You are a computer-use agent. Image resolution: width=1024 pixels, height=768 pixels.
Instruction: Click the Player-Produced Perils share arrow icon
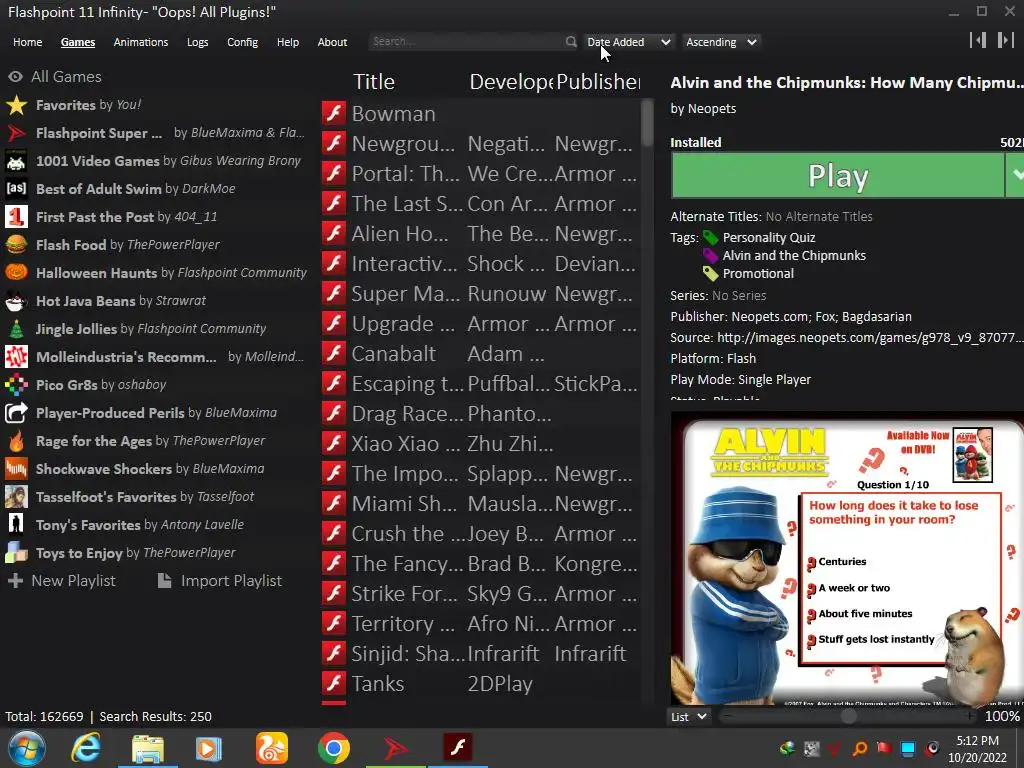point(16,413)
